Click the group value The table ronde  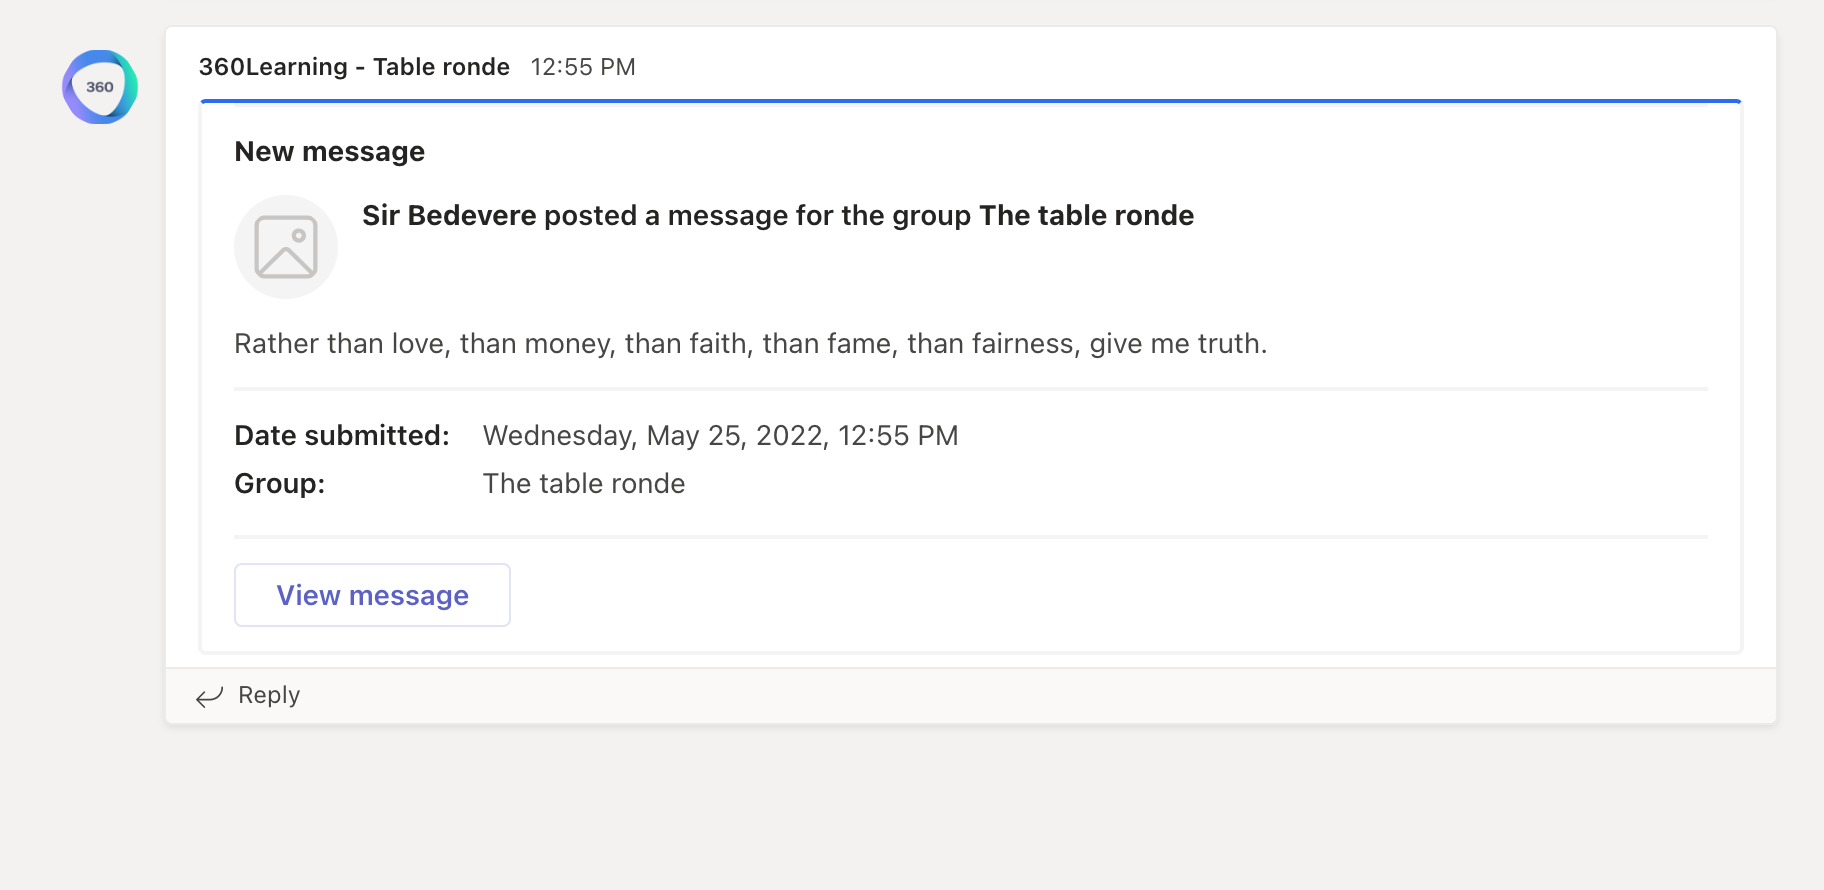[x=584, y=484]
